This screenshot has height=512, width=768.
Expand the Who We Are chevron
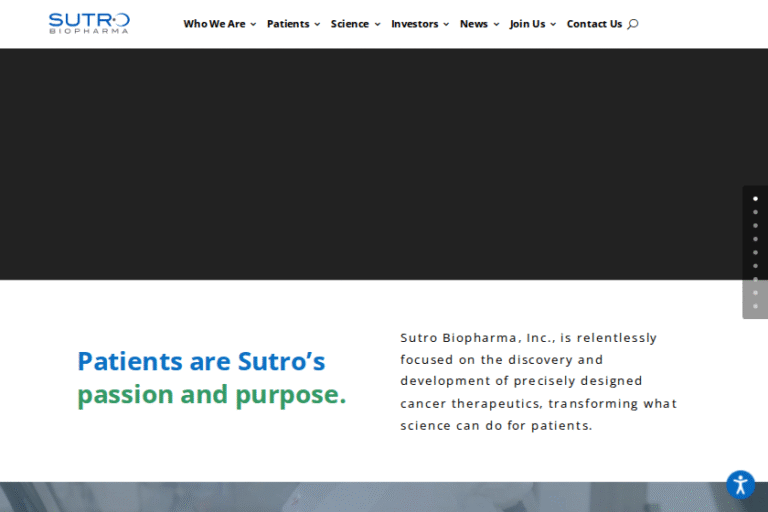(253, 24)
